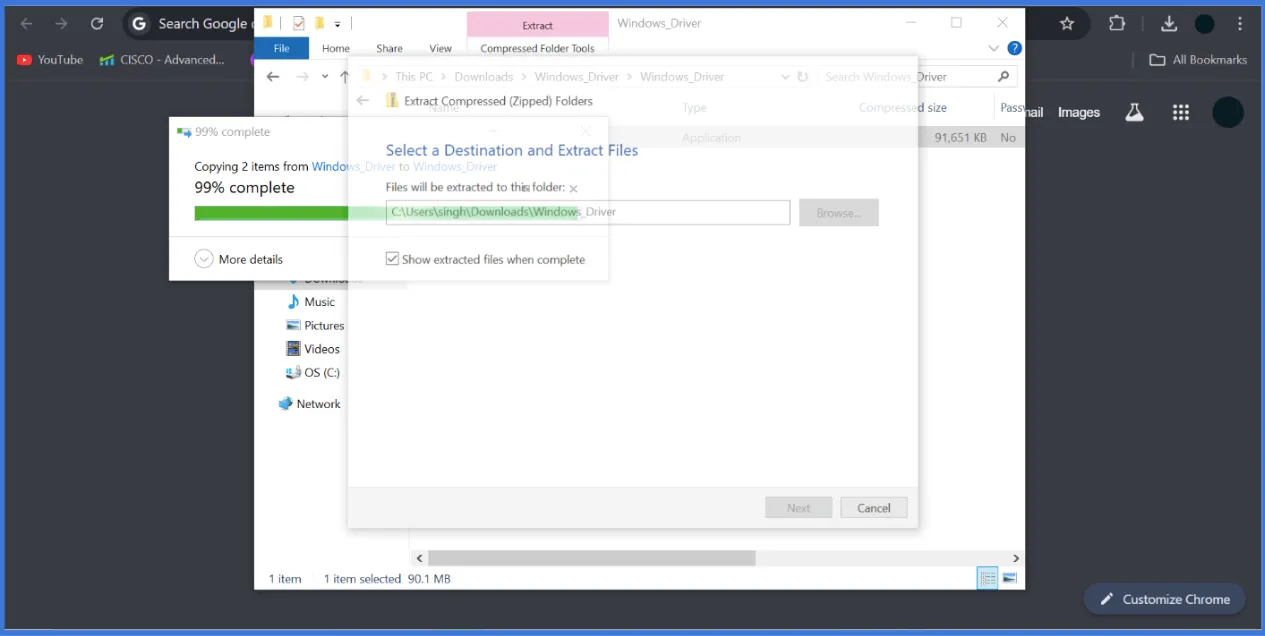Select Videos in navigation pane
1265x636 pixels.
[313, 349]
